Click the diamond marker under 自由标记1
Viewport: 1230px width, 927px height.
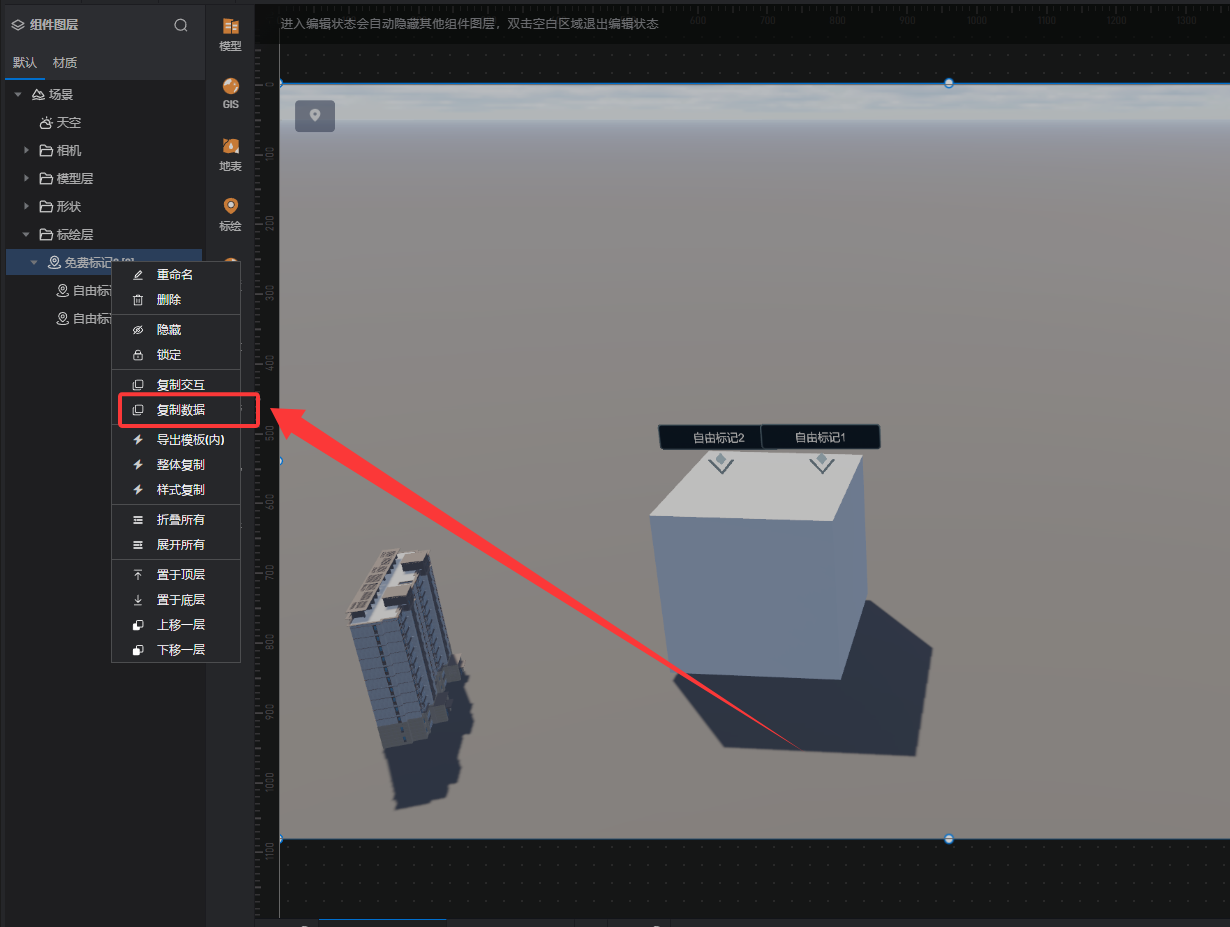coord(821,462)
